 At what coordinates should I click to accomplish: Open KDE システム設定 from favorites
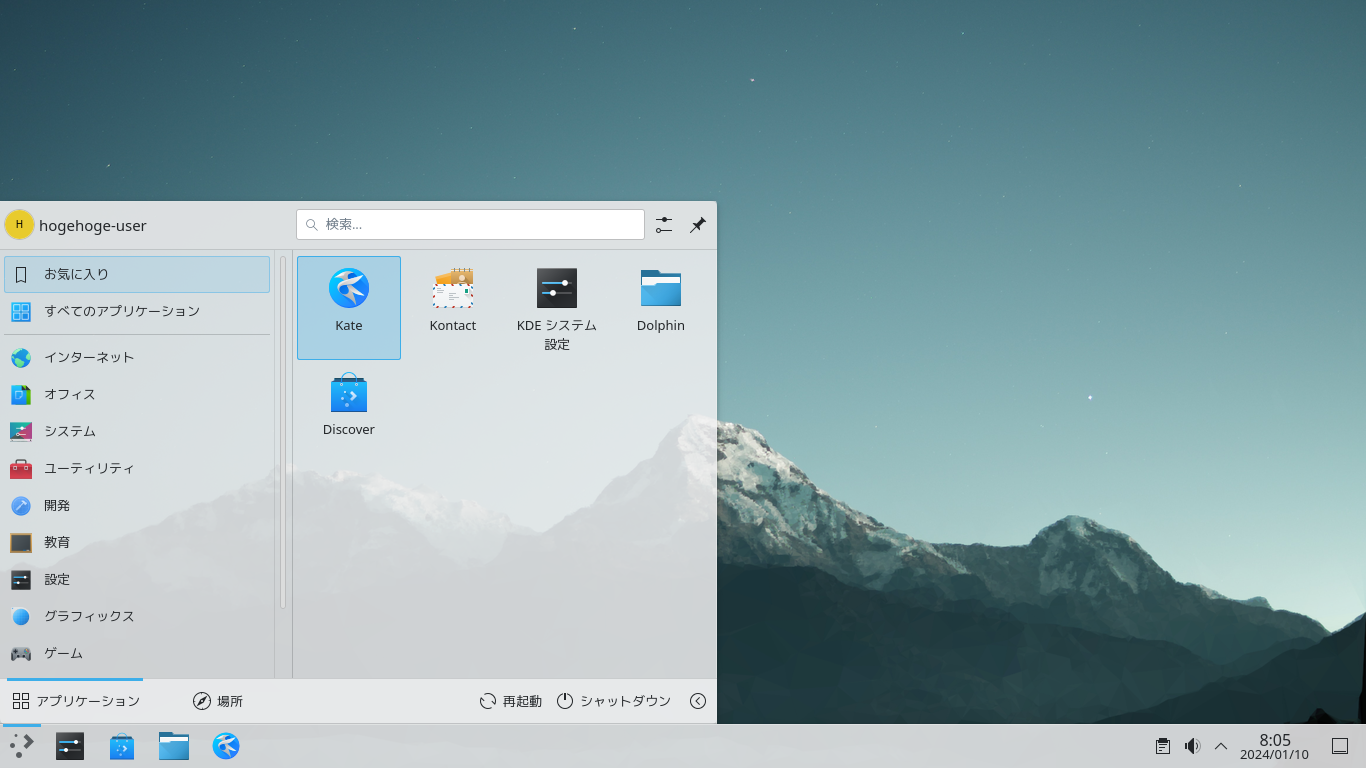(x=557, y=308)
